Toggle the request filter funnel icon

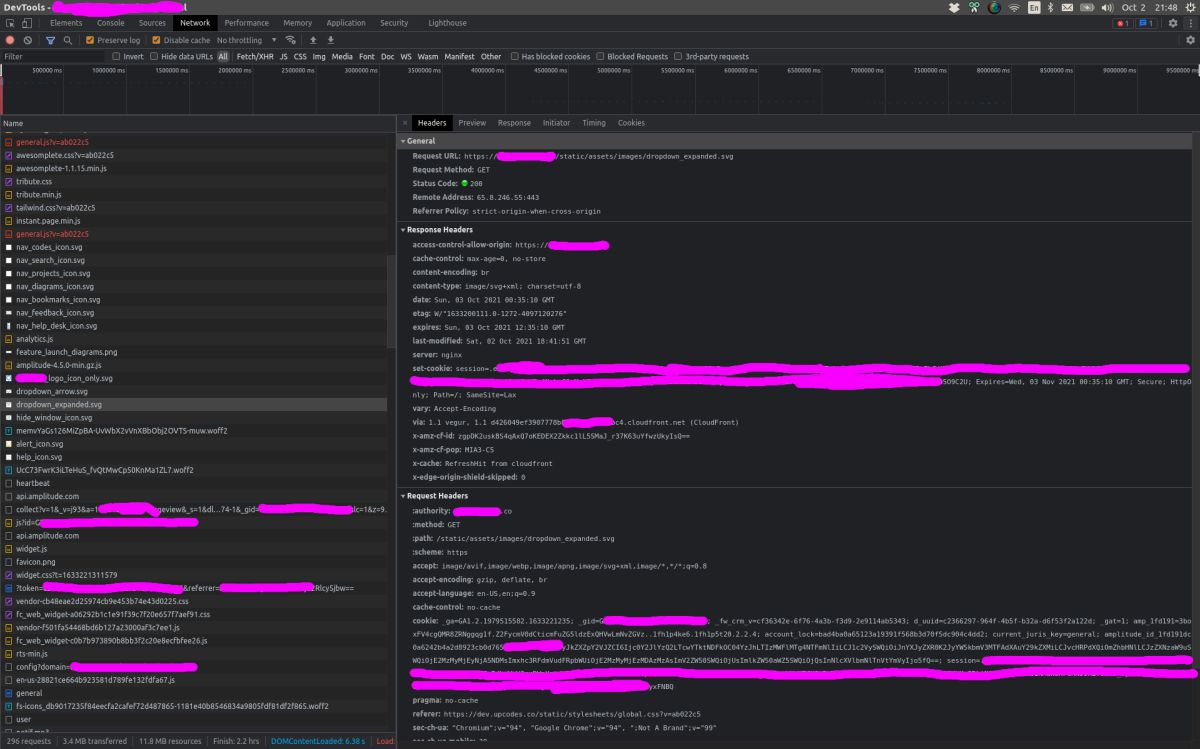50,40
